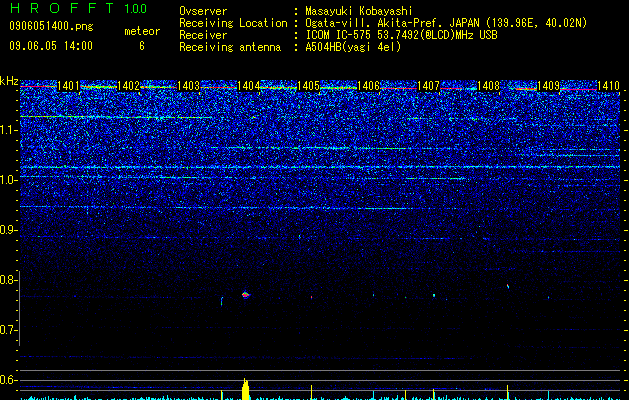
Task: Select the observer name Masayuki Kobayashi
Action: point(359,11)
